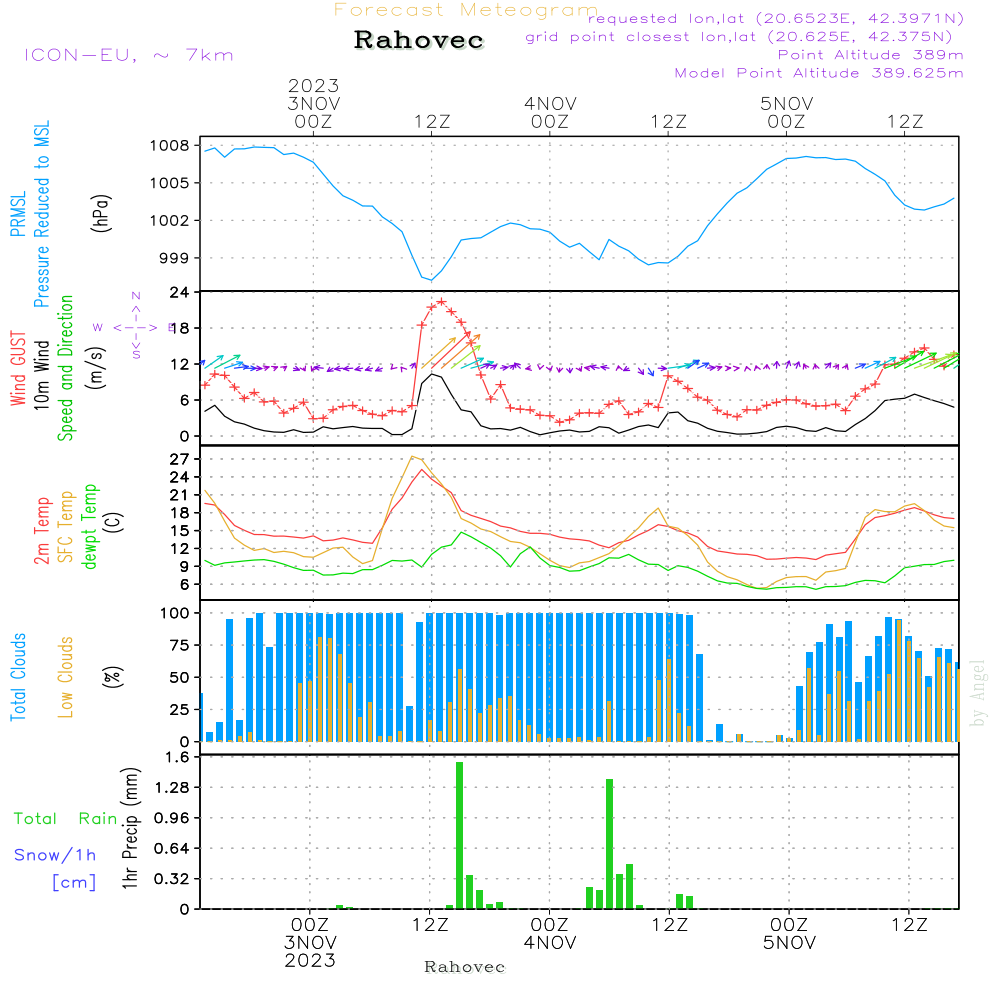Click the 'Forecast Meteogram' heading
Viewport: 1000px width, 1000px height.
(x=466, y=10)
